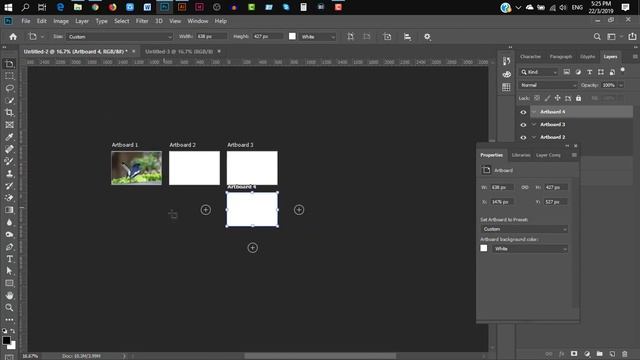Select the Dodge tool
Screen dimensions: 640x360
[9, 235]
